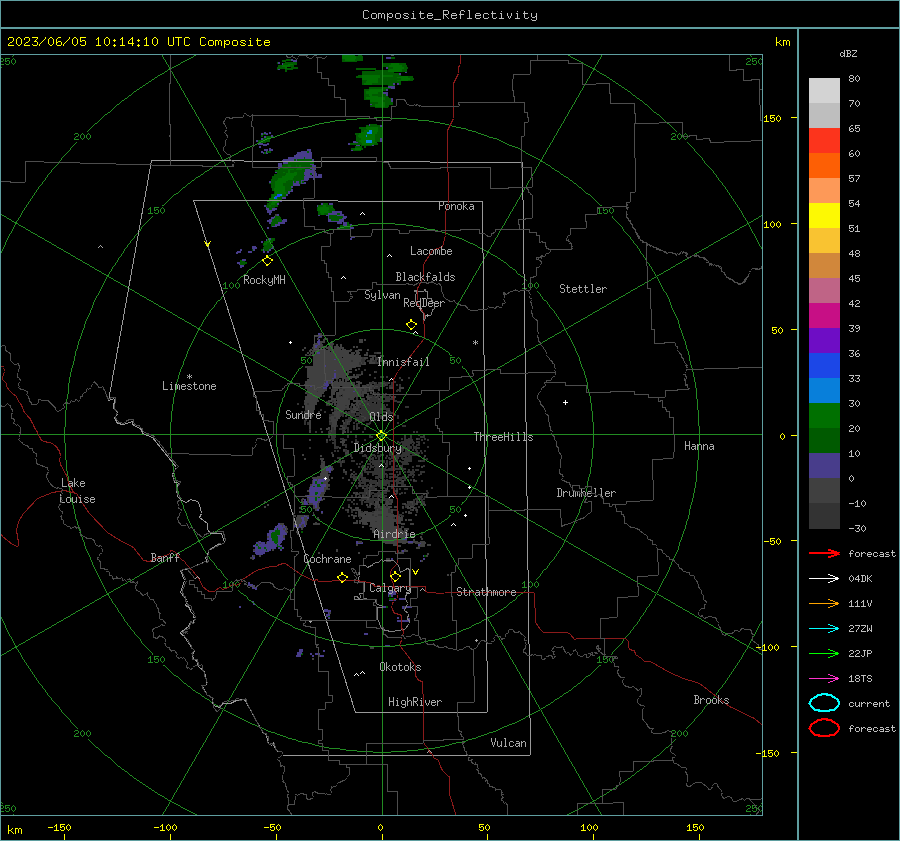Viewport: 900px width, 841px height.
Task: Click the green storm cell northwest of RockyMH
Action: coord(290,175)
